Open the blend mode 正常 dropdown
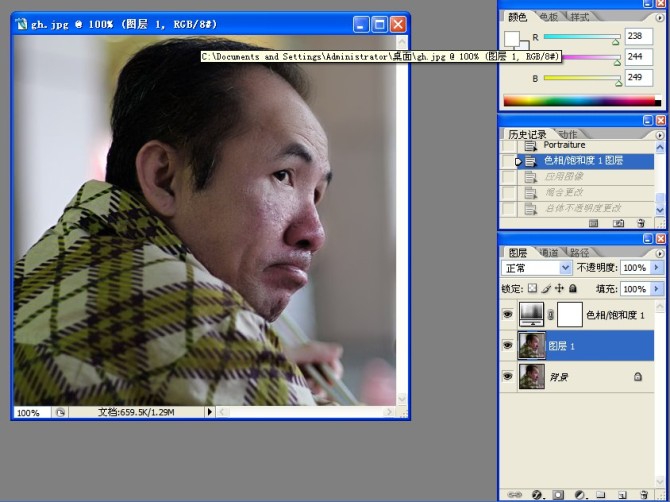The height and width of the screenshot is (502, 670). pyautogui.click(x=565, y=268)
